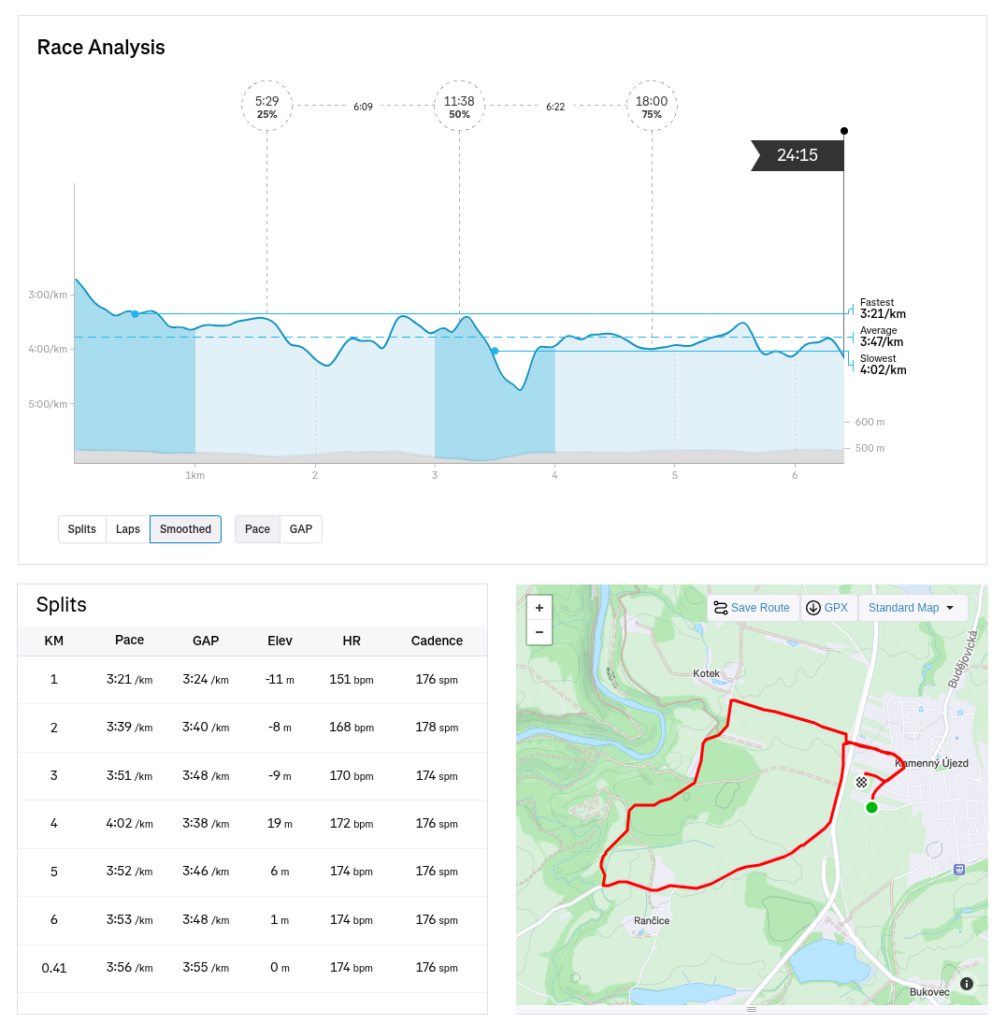This screenshot has height=1024, width=1006.
Task: Click the GPX download arrow icon
Action: coord(813,608)
